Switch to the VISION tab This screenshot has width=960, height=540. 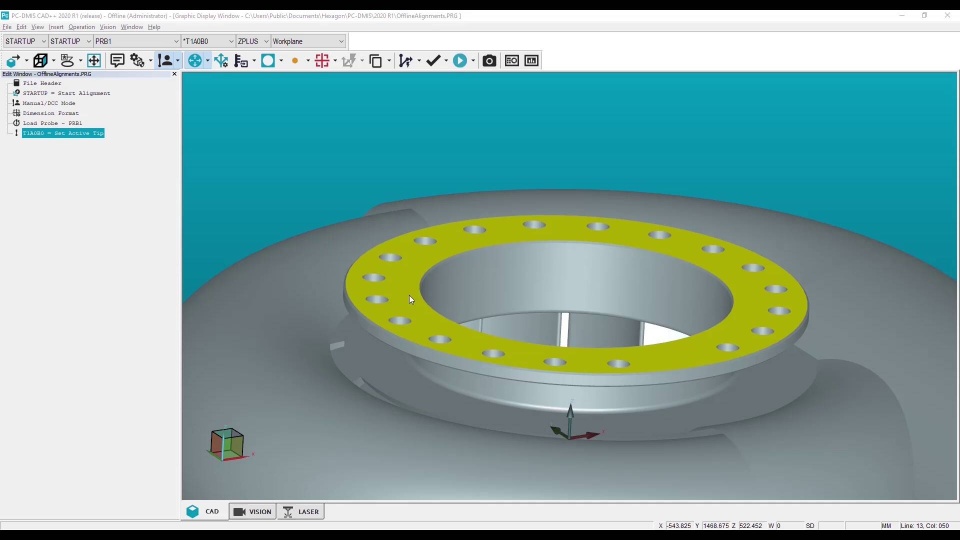click(x=252, y=512)
